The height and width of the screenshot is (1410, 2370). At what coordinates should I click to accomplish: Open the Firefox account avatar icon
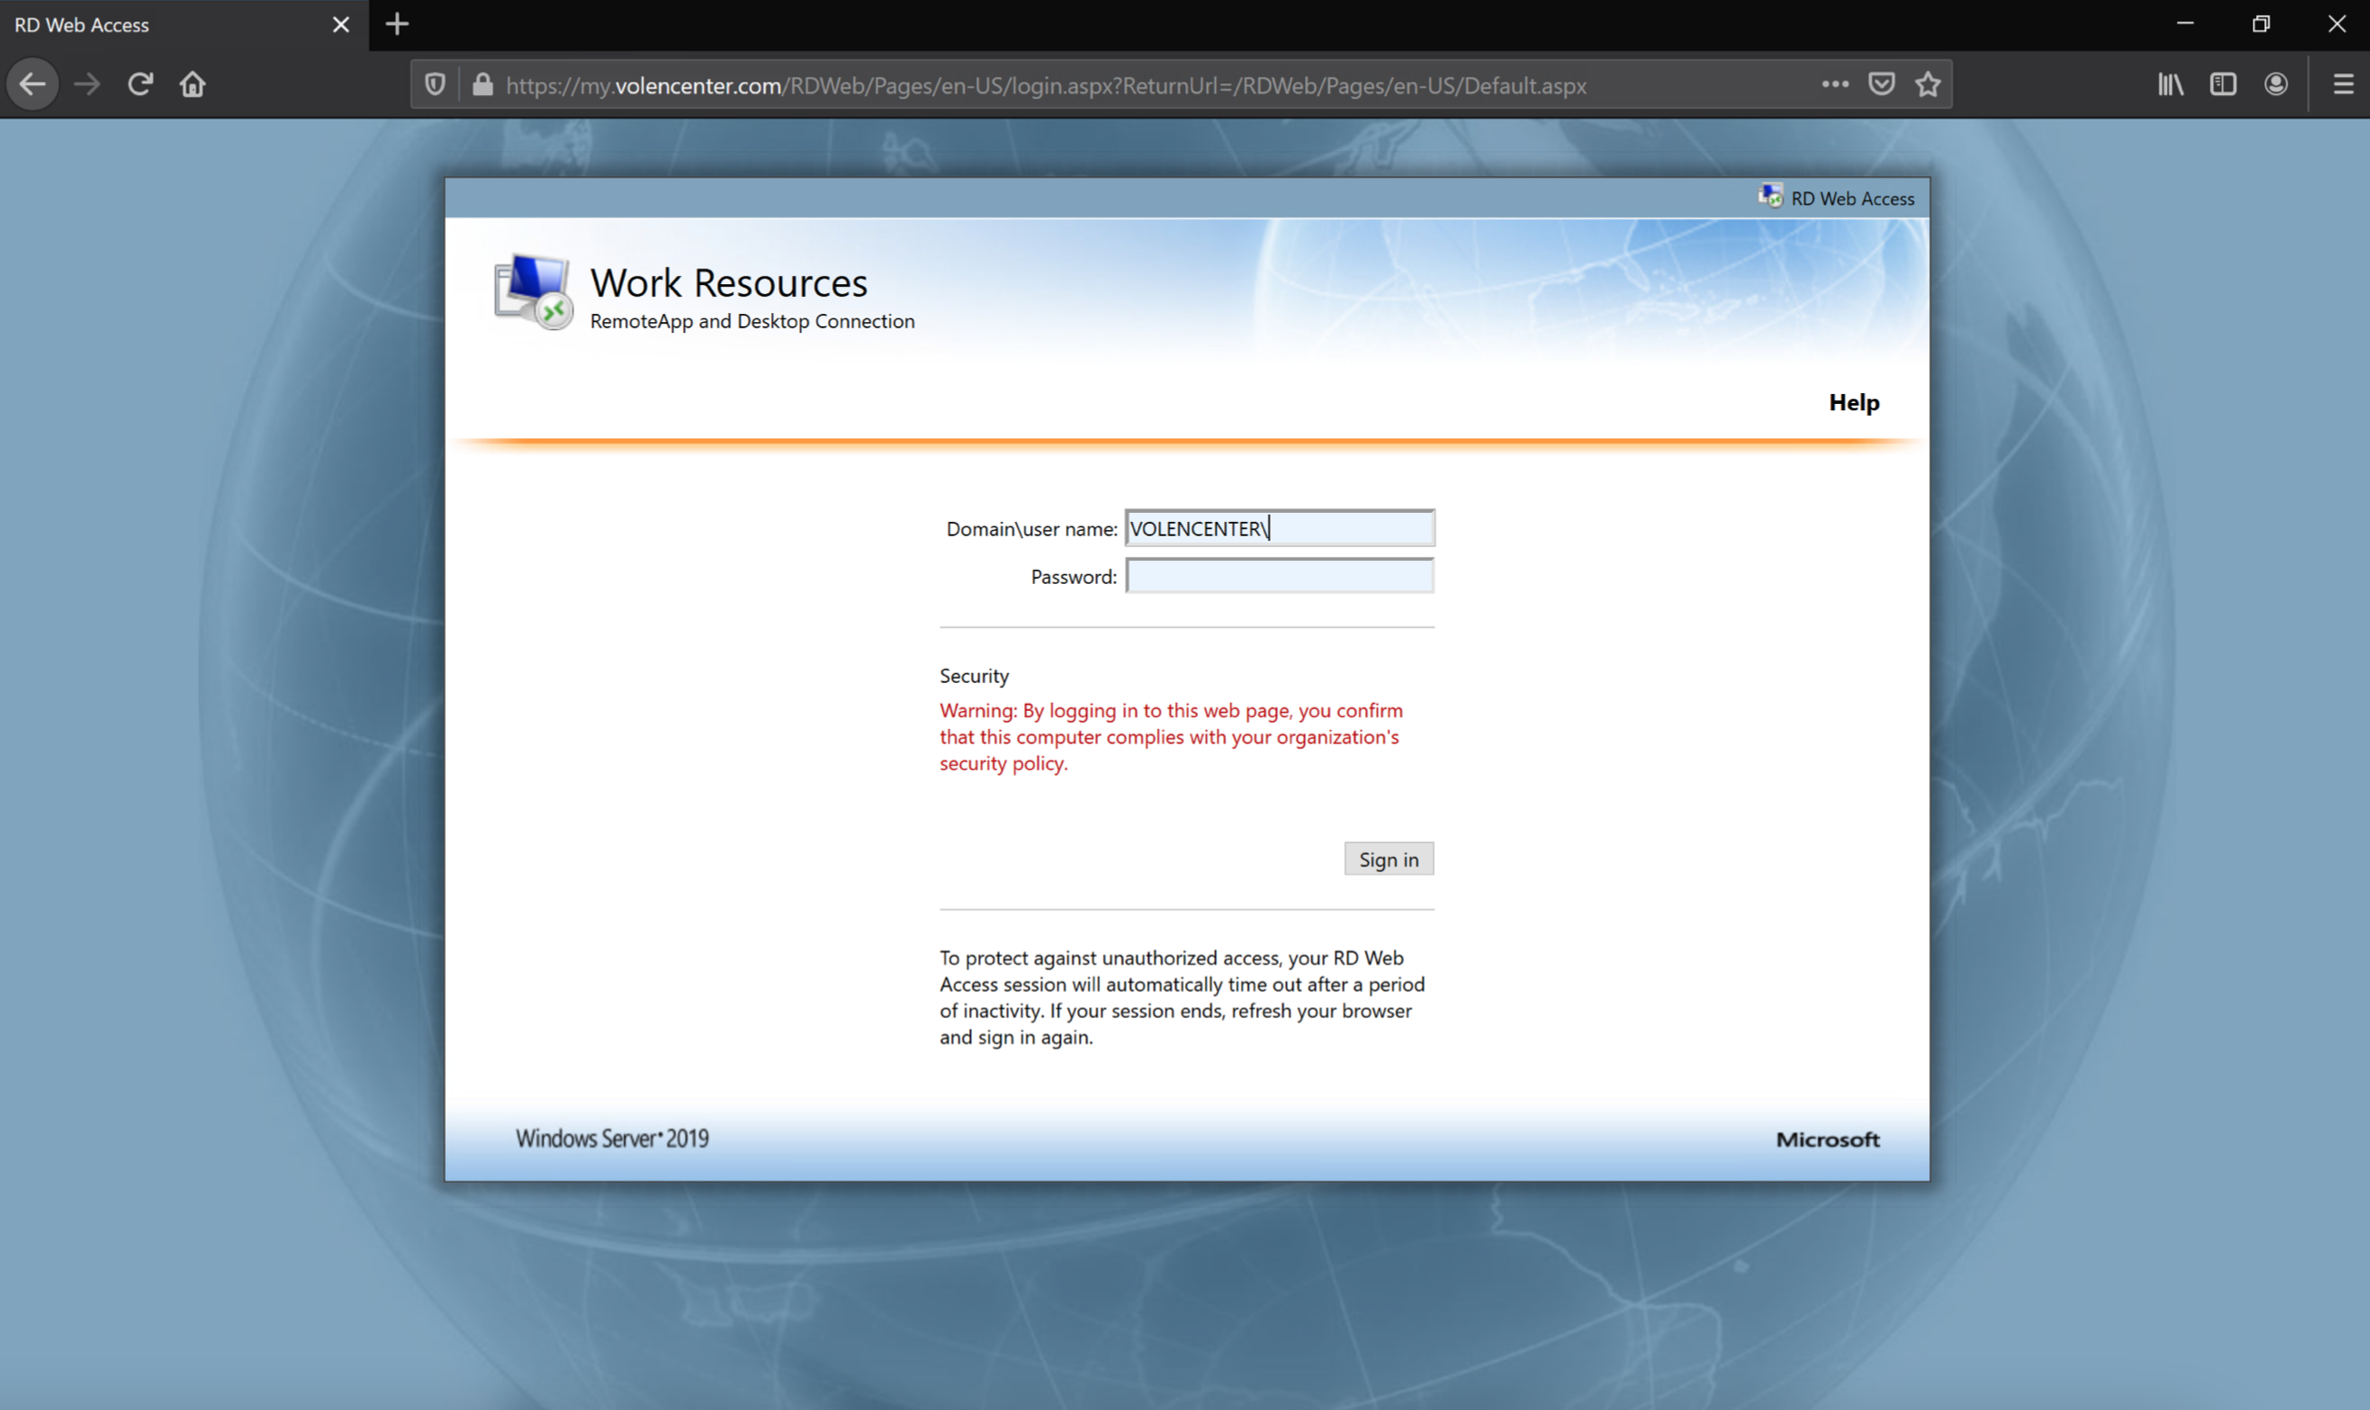(x=2276, y=84)
